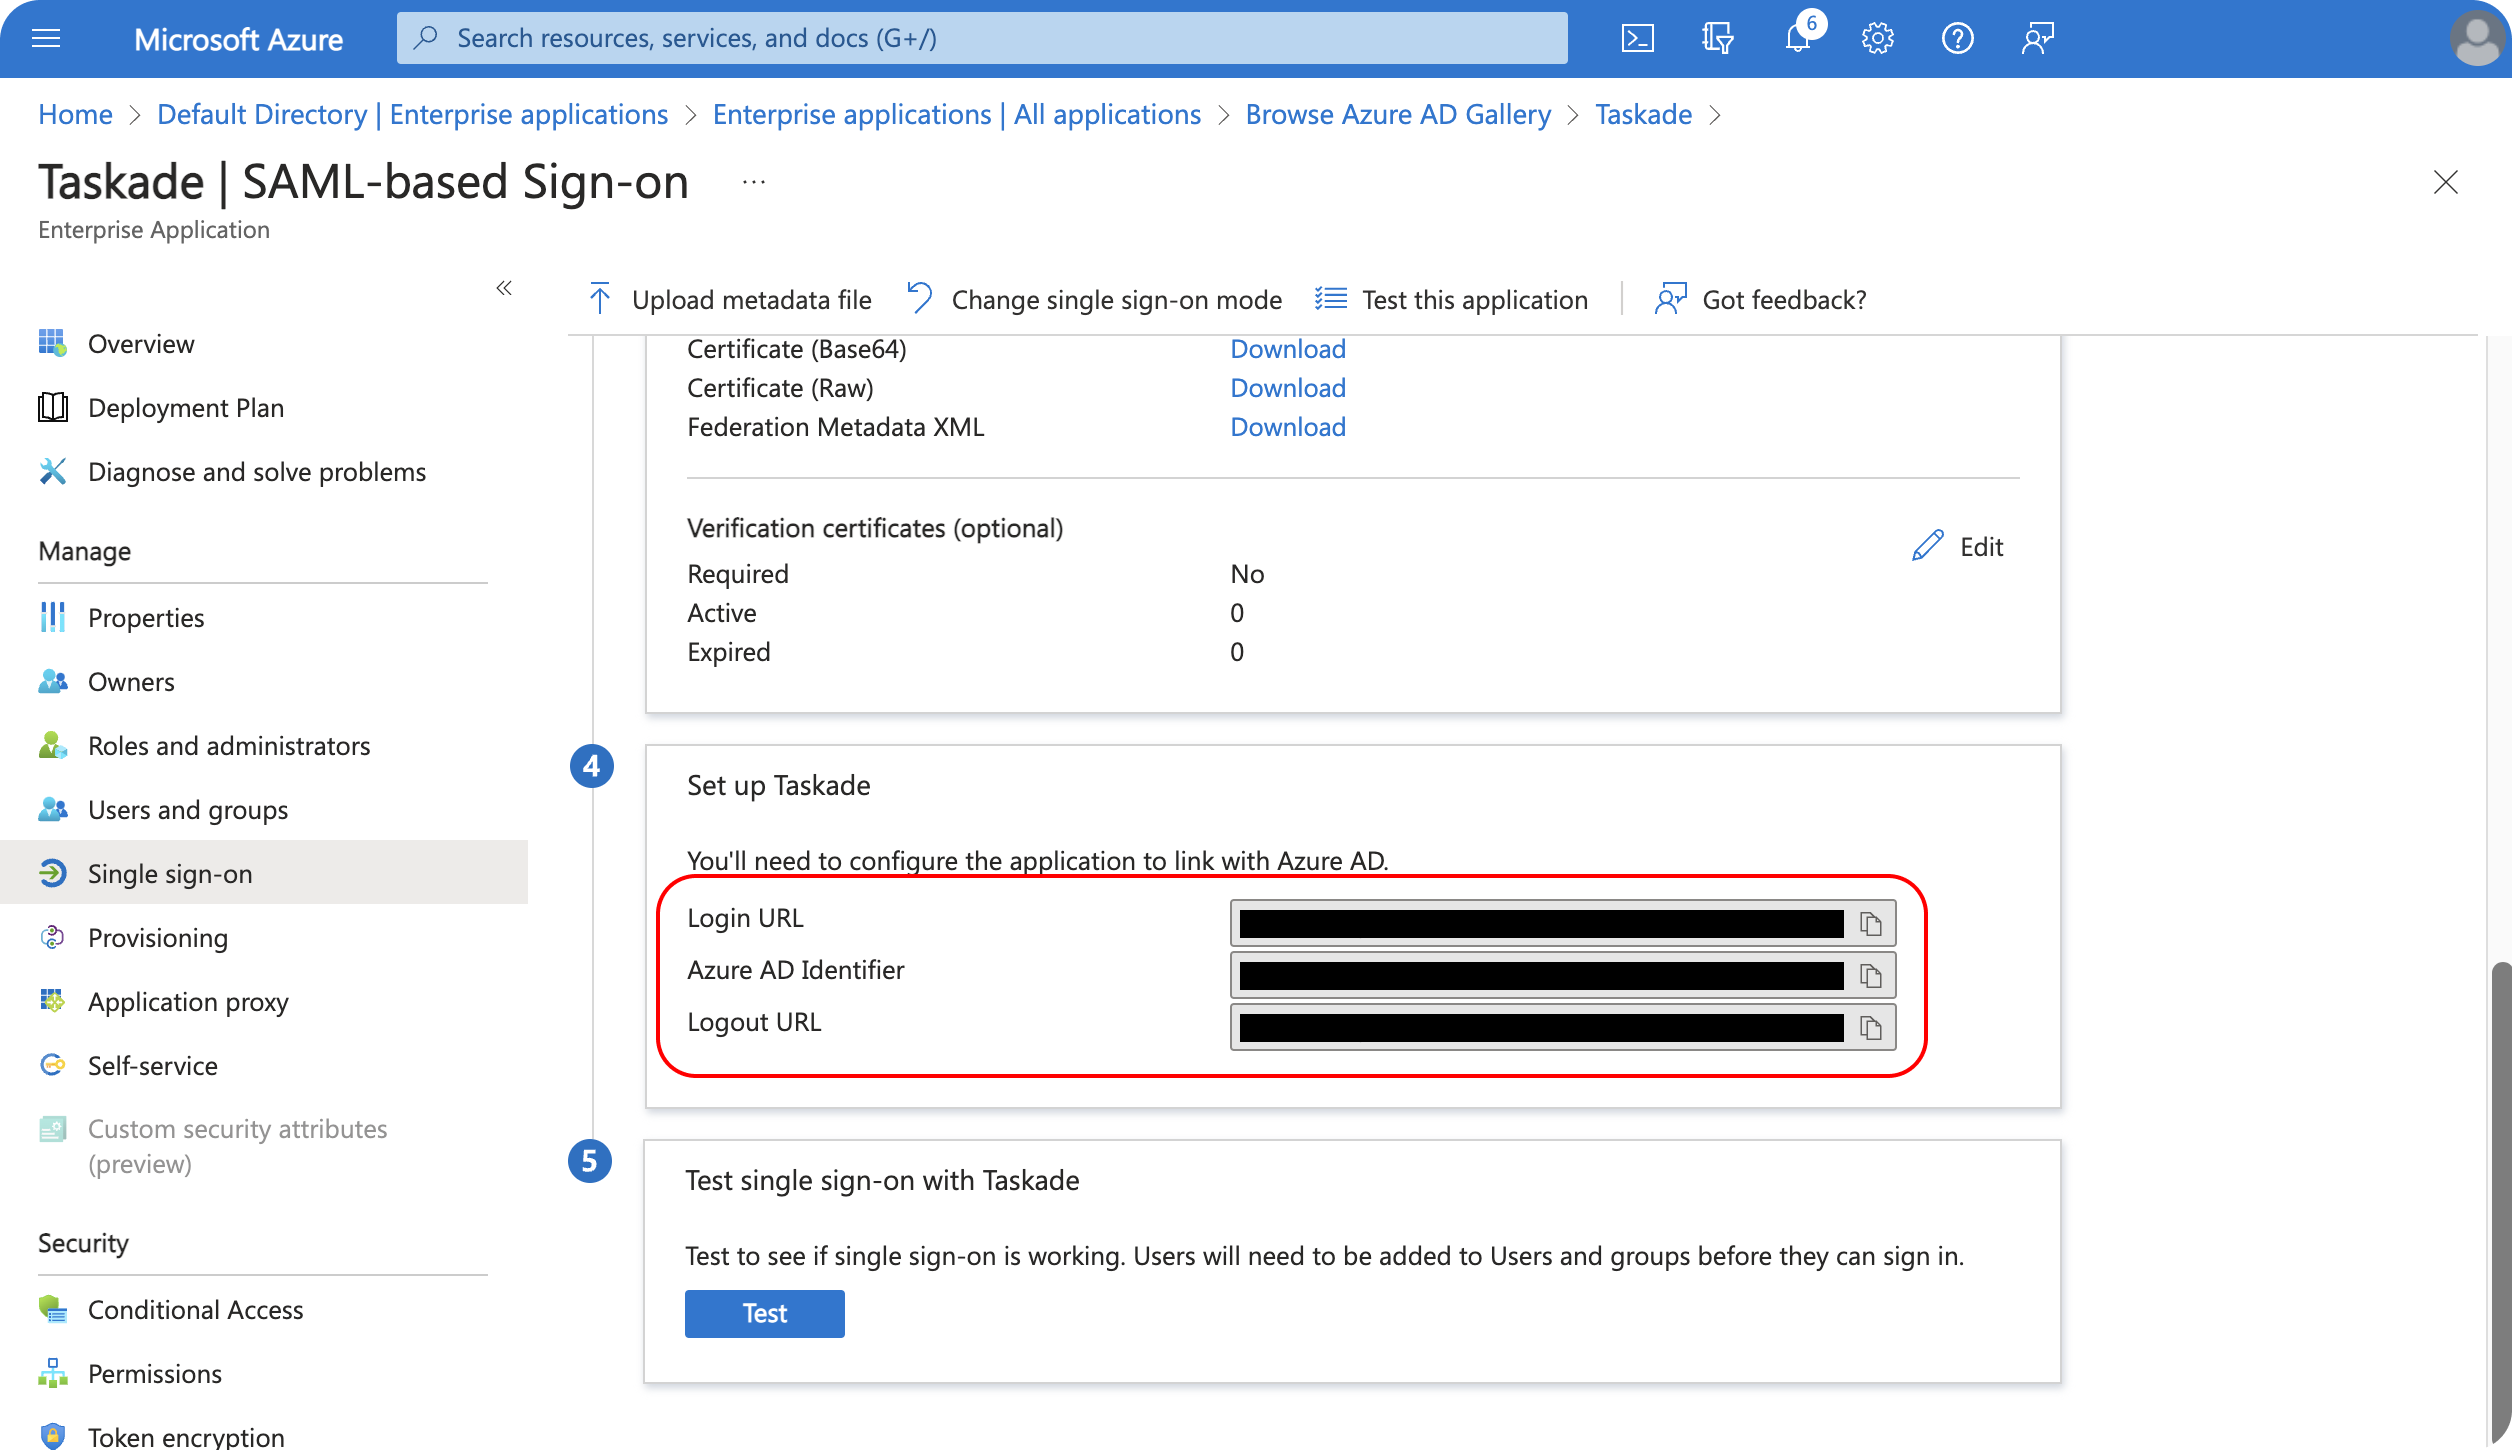Collapse the left sidebar navigation

[504, 288]
